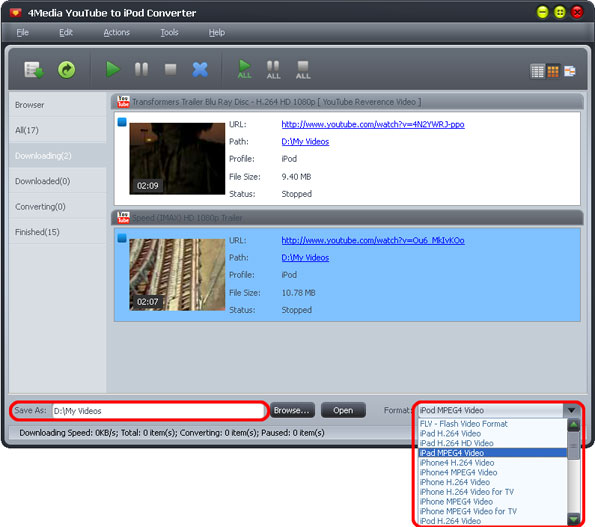The image size is (595, 527).
Task: Click the 9.40 MB file size value
Action: [x=296, y=176]
